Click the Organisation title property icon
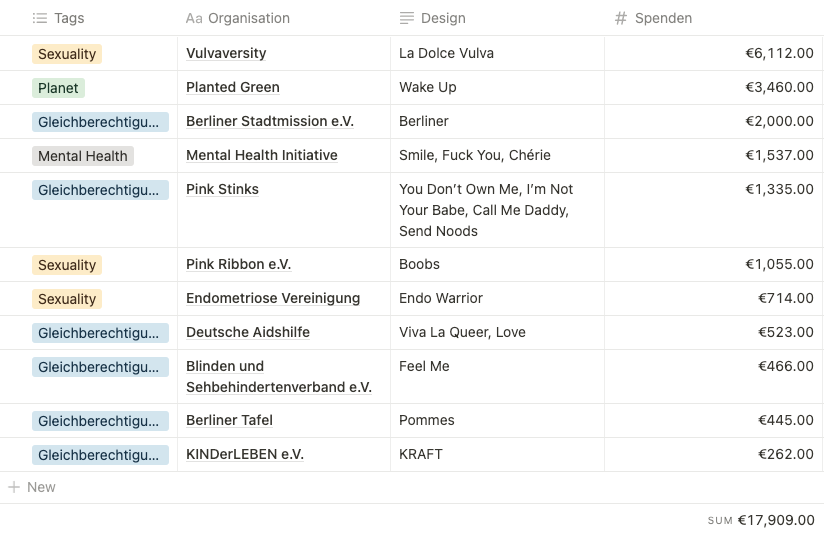This screenshot has width=824, height=536. click(193, 18)
